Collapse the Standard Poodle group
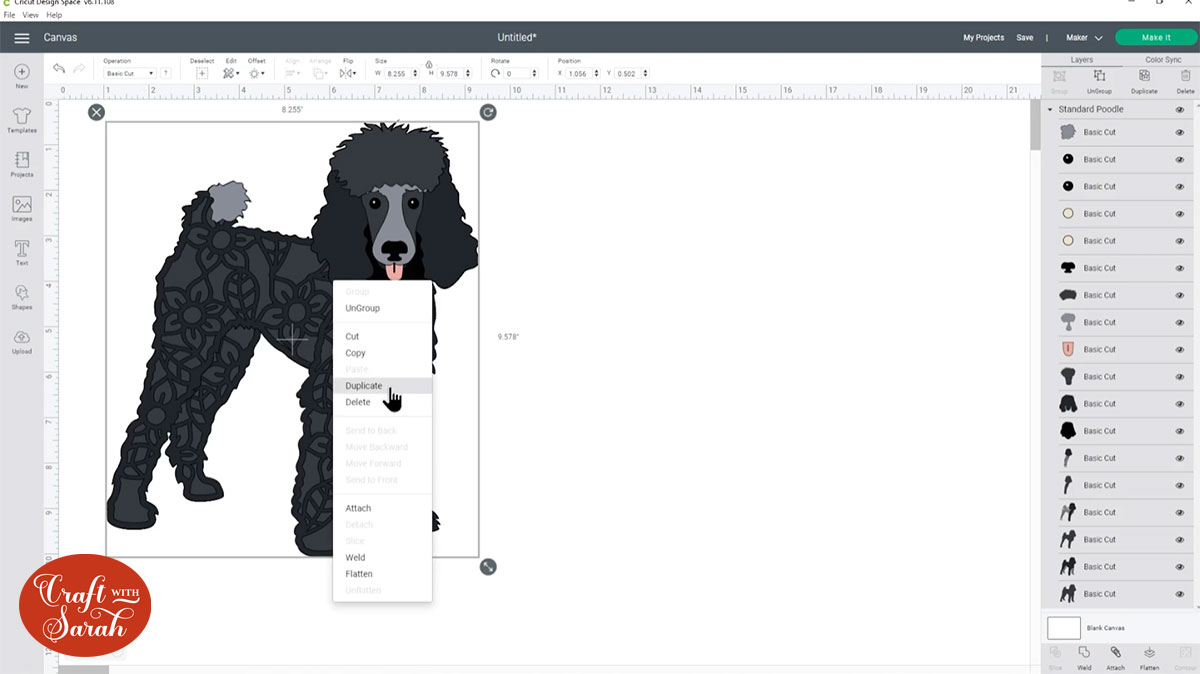 (x=1050, y=109)
